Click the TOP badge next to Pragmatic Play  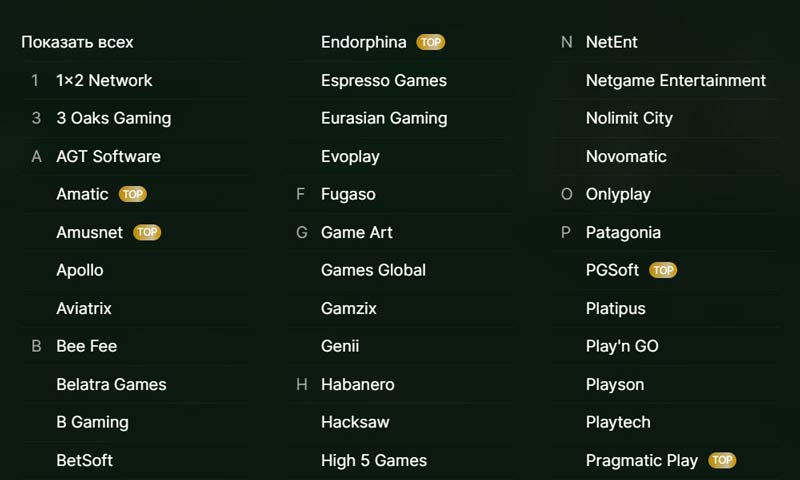point(722,460)
